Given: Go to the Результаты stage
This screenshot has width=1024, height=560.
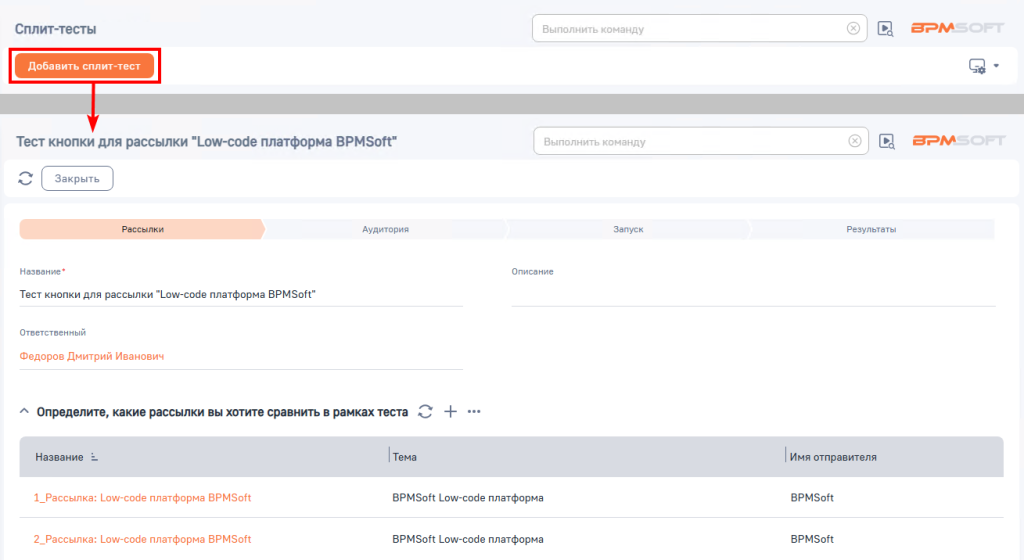Looking at the screenshot, I should point(871,229).
